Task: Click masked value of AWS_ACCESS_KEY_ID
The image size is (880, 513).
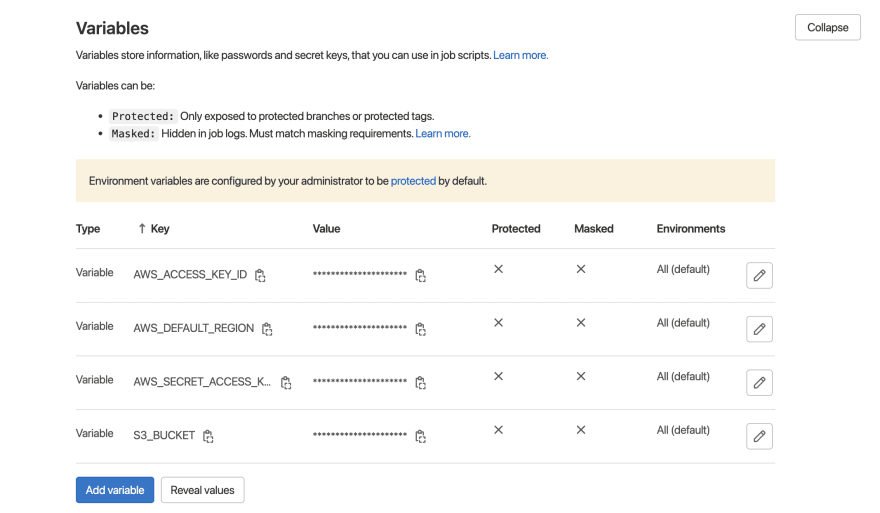Action: coord(360,273)
